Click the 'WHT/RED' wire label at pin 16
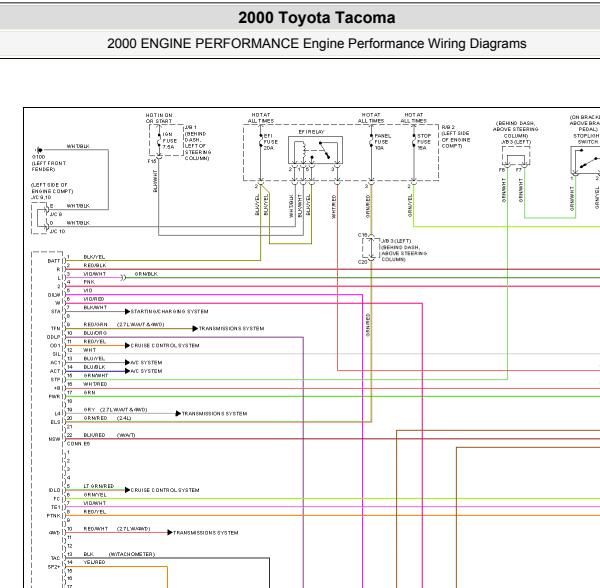Screen dimensions: 600x588 click(x=95, y=384)
